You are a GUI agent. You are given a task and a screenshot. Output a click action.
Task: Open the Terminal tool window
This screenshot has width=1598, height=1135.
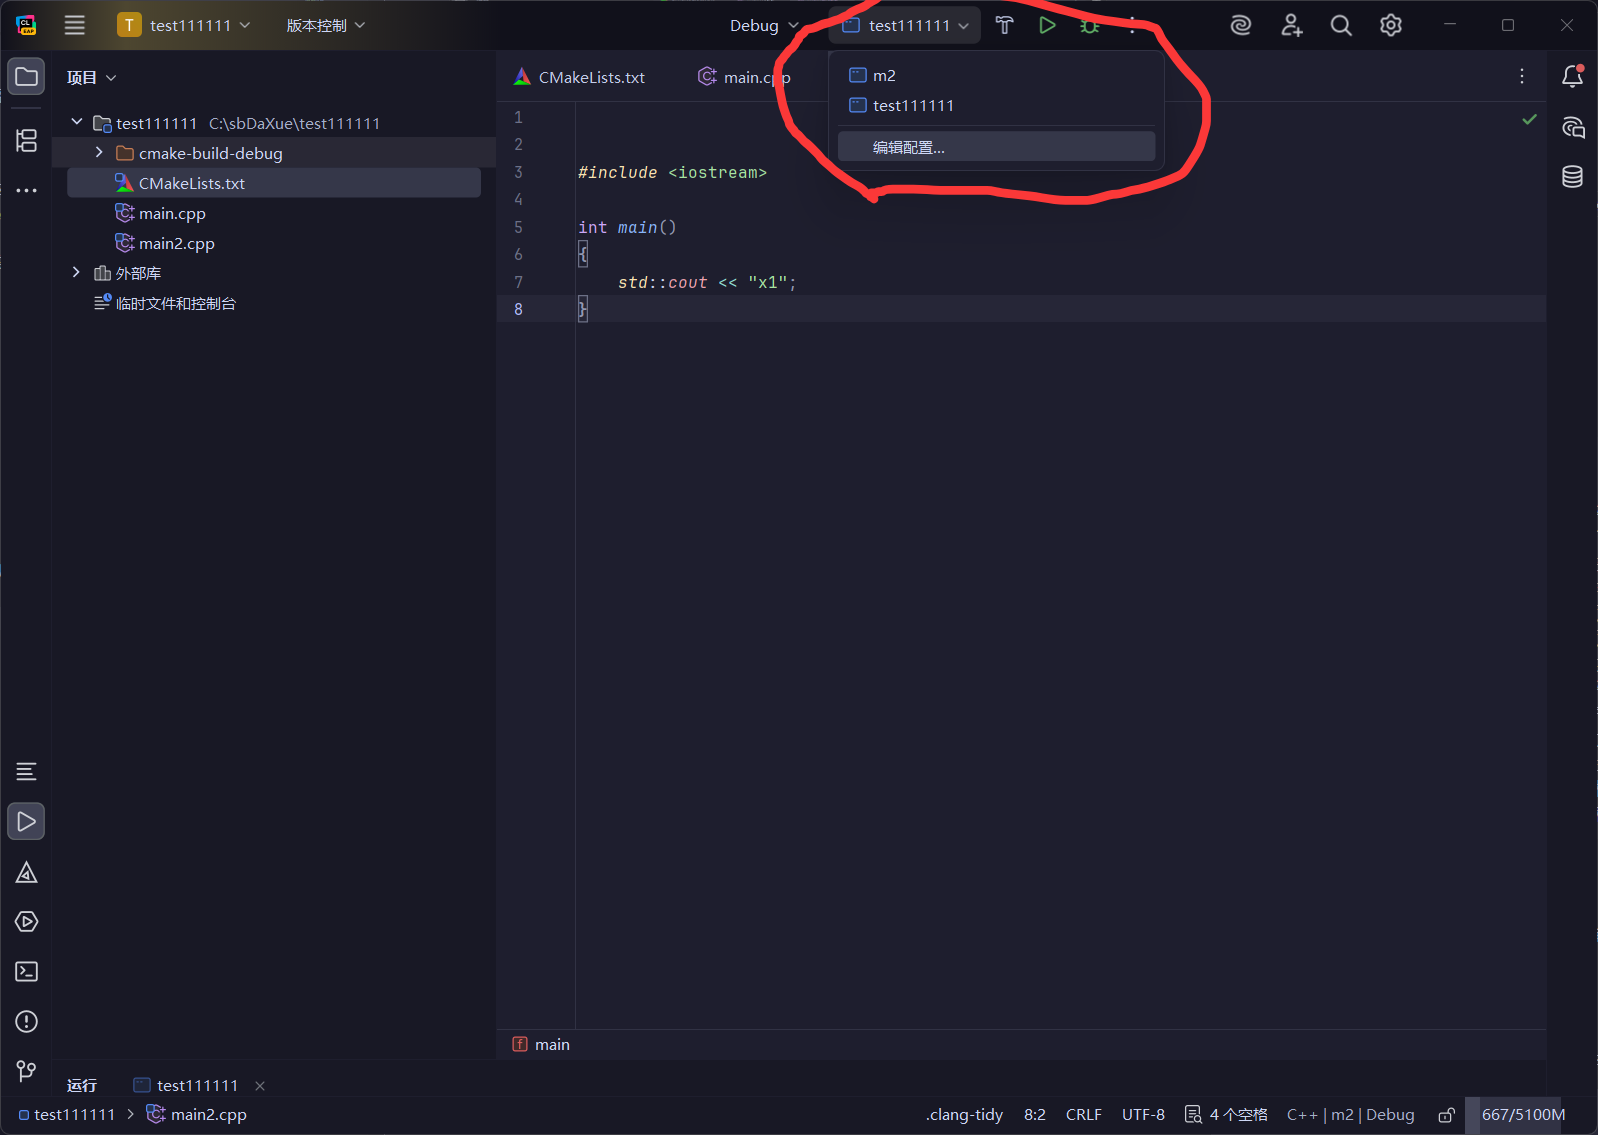coord(27,972)
